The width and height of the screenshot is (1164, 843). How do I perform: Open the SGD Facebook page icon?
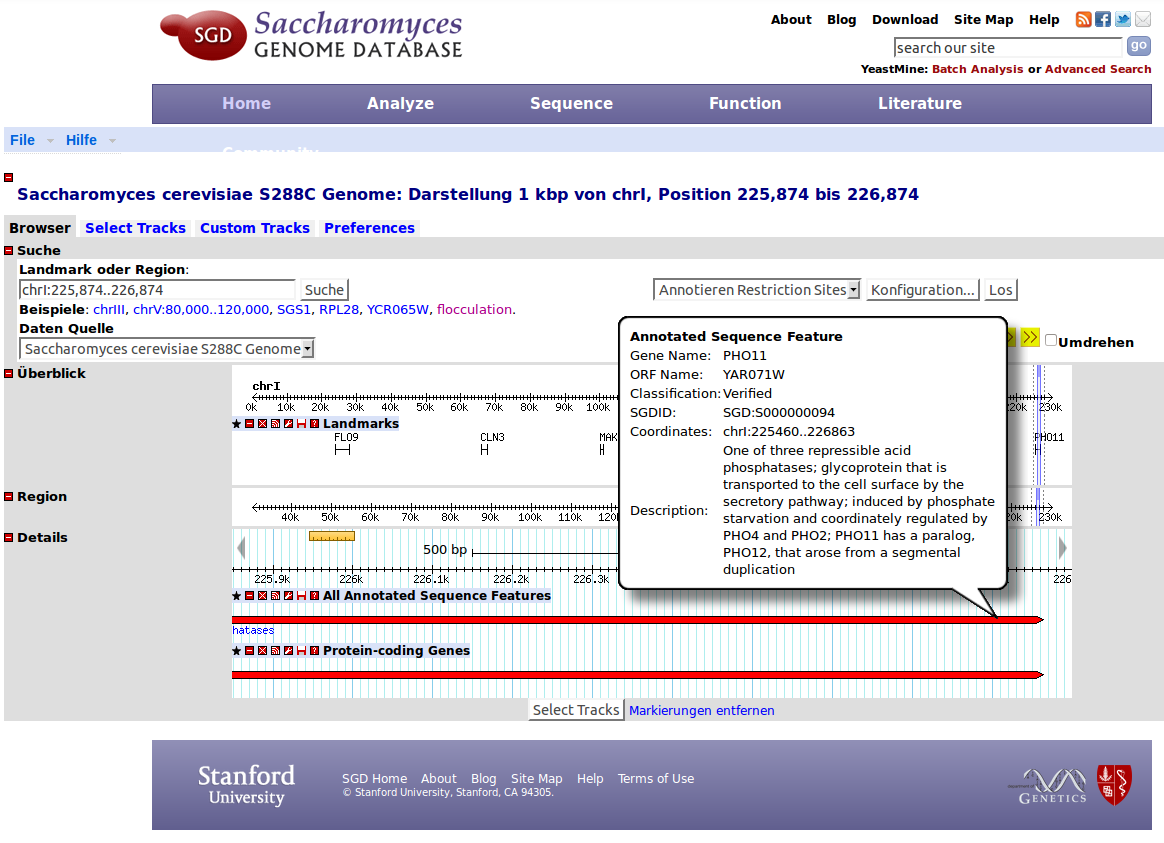click(x=1103, y=19)
